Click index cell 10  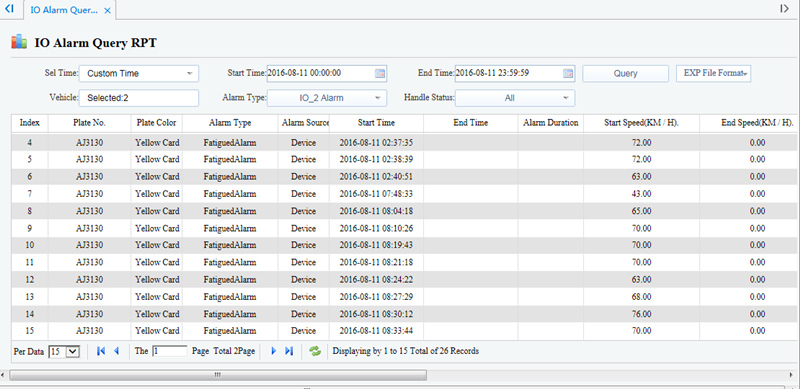click(x=30, y=245)
